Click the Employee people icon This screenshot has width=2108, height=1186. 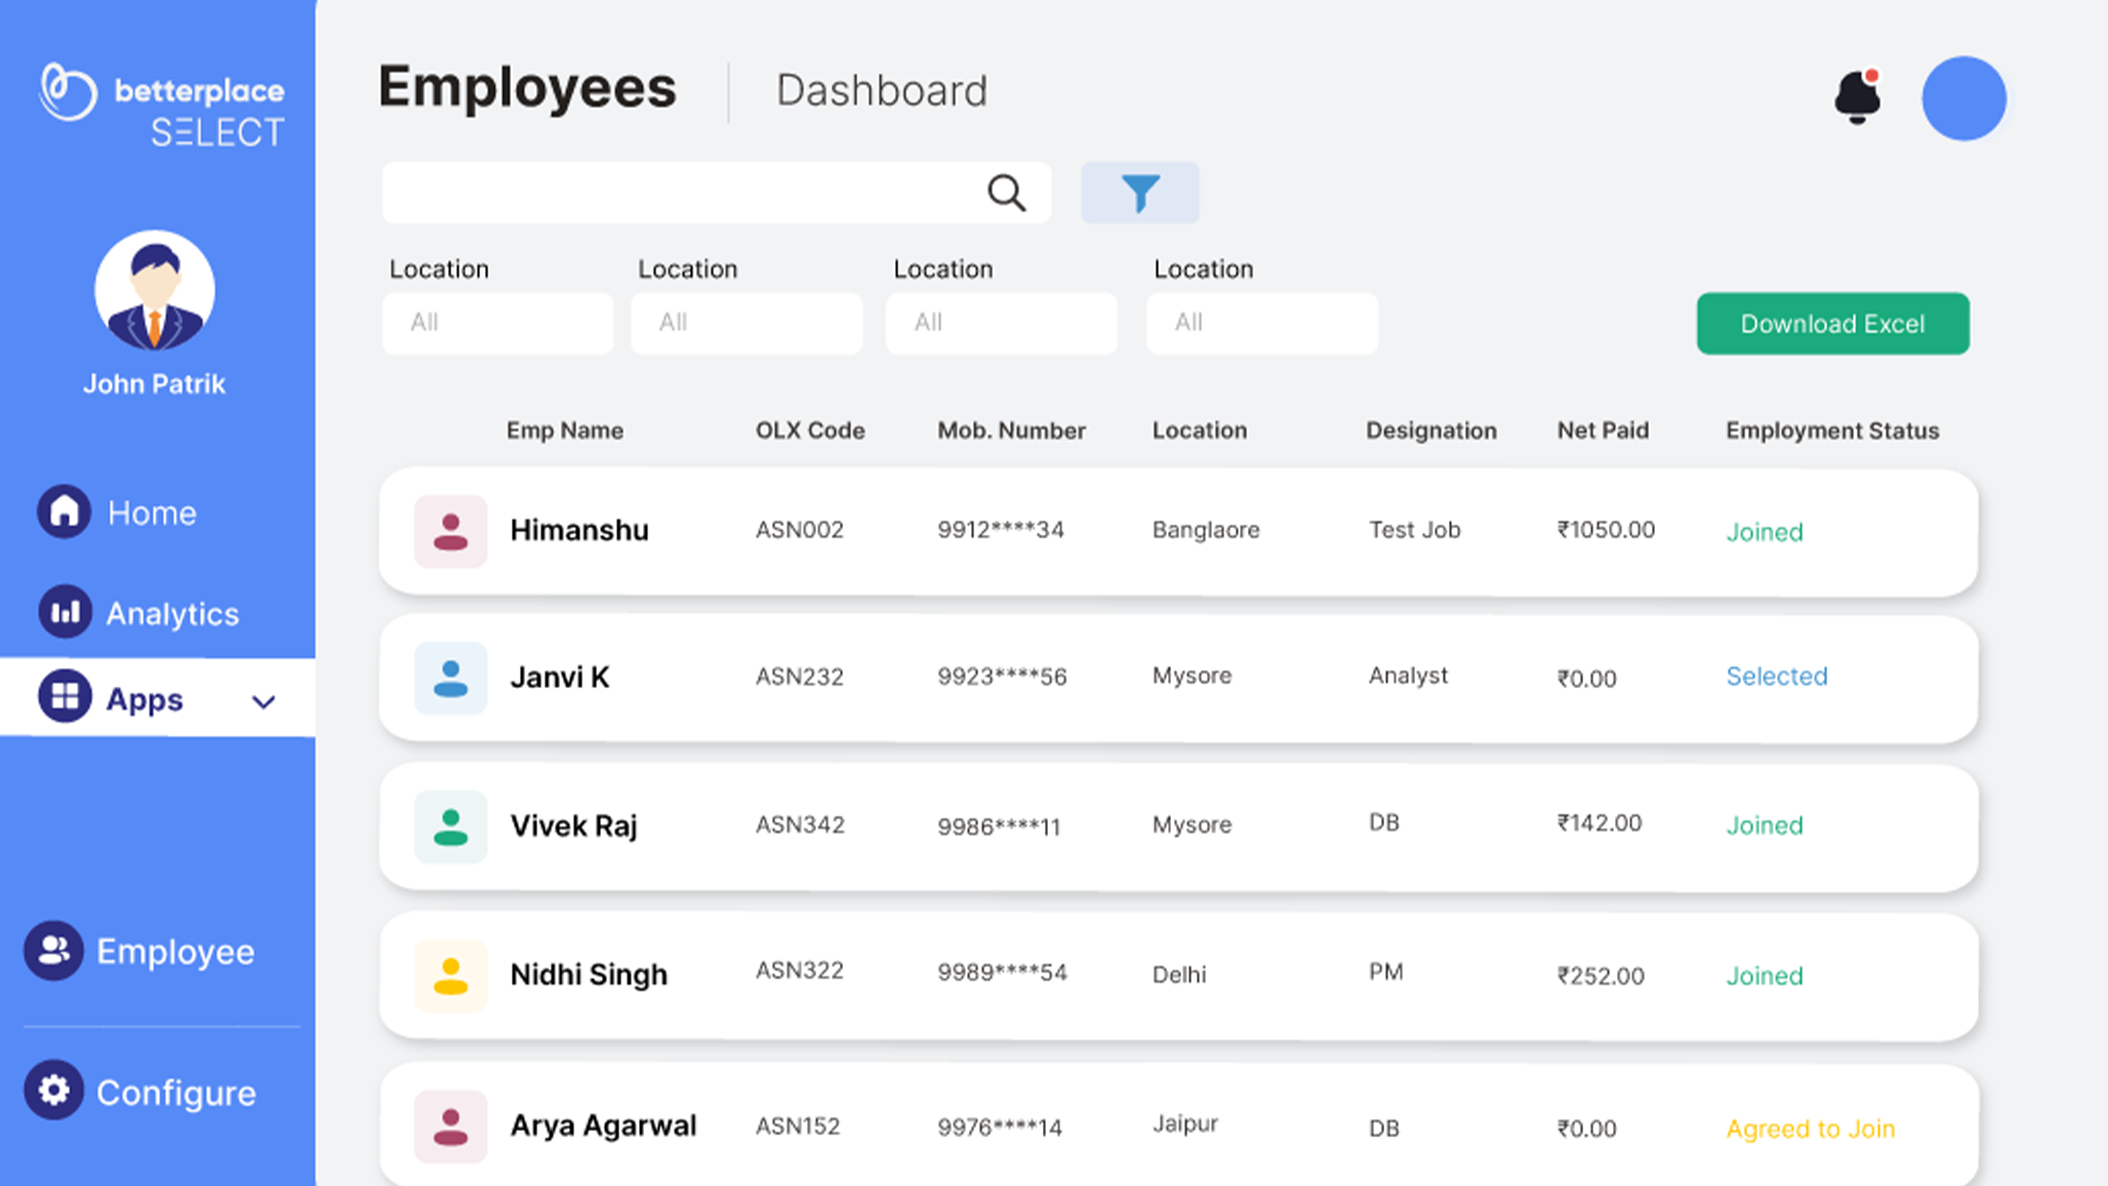[x=54, y=950]
